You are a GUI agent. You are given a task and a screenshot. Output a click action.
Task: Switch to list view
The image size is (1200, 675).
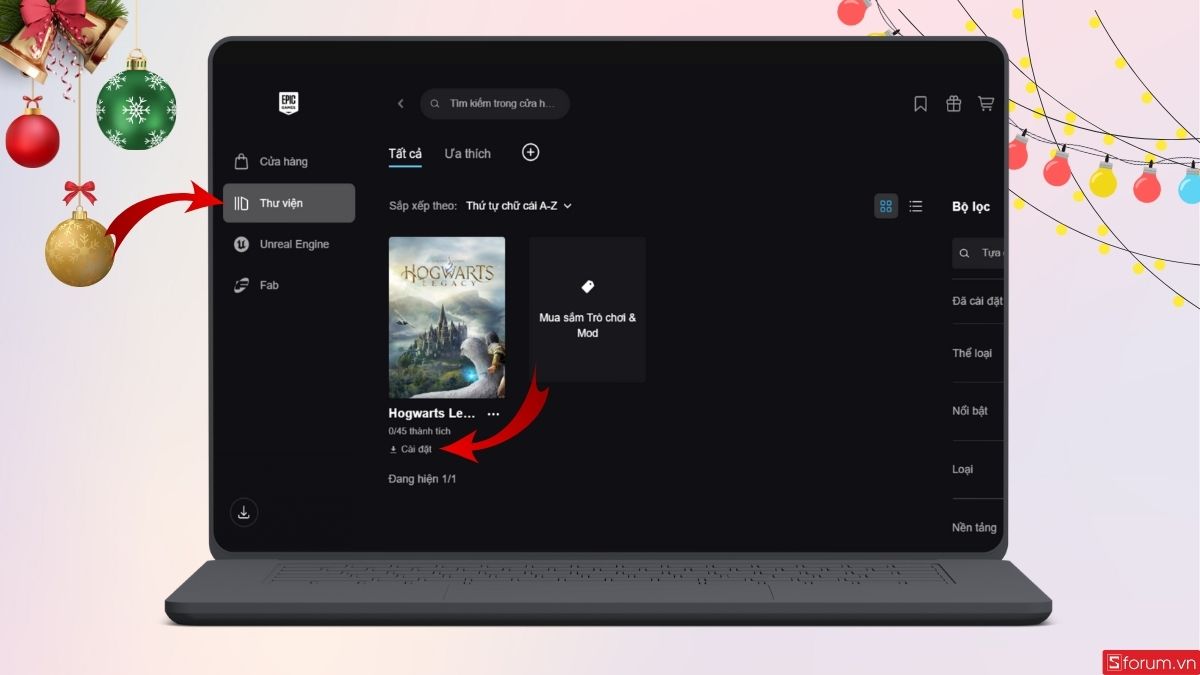[x=916, y=206]
